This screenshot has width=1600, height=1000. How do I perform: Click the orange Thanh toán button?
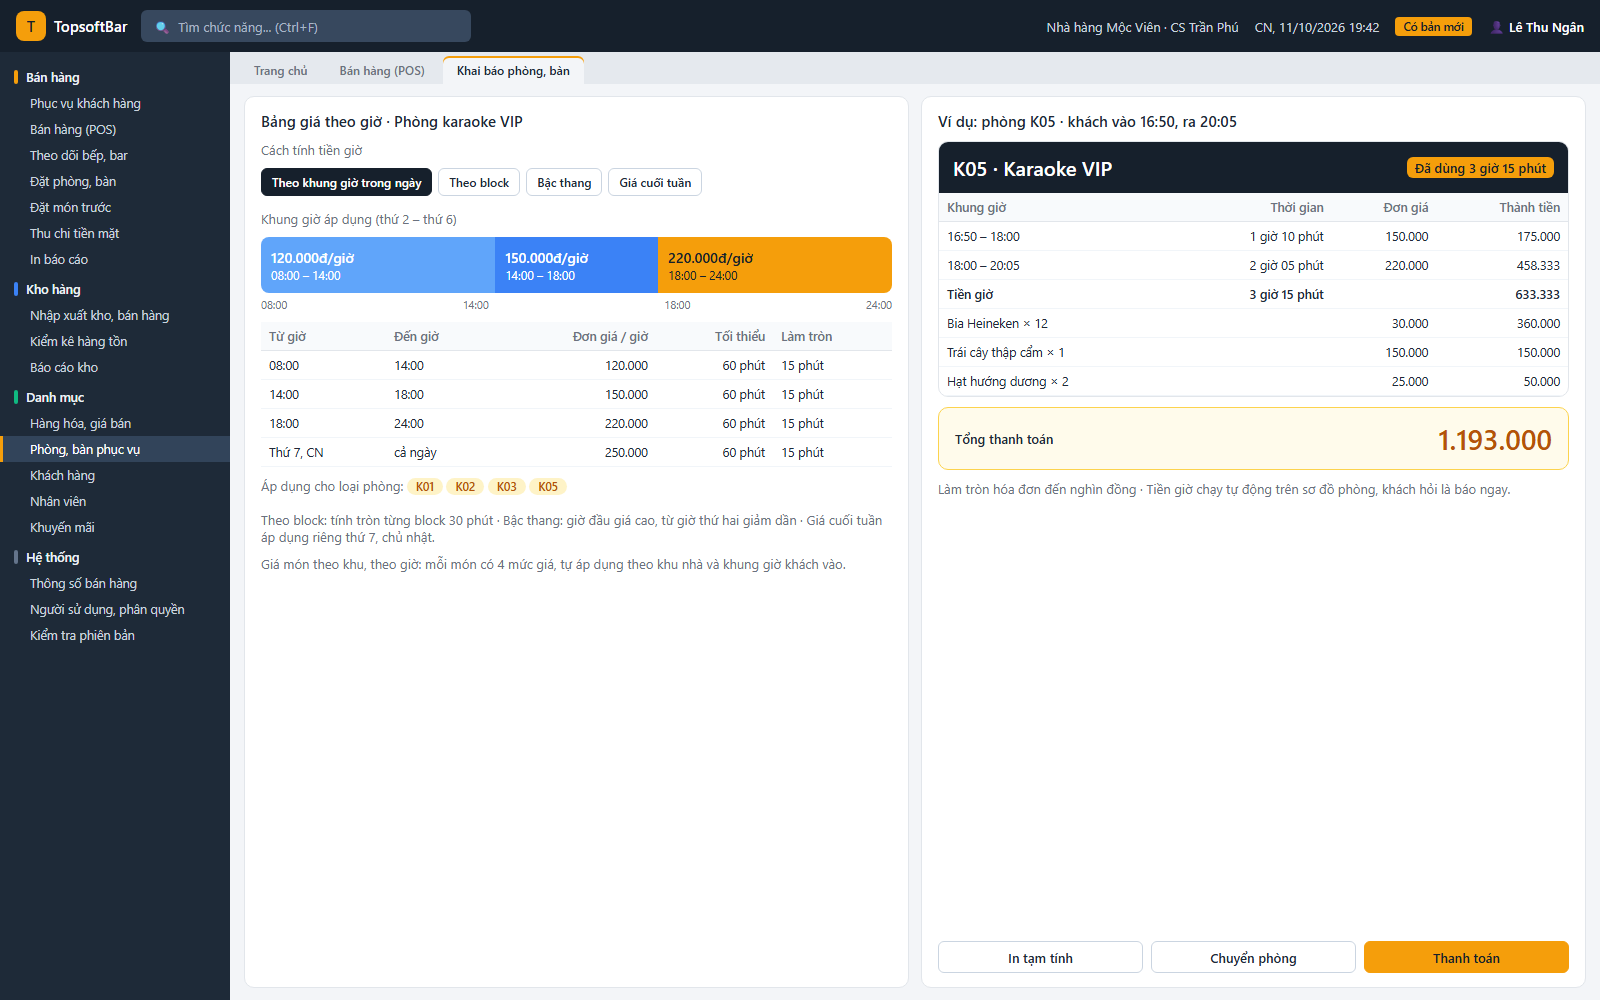point(1466,957)
